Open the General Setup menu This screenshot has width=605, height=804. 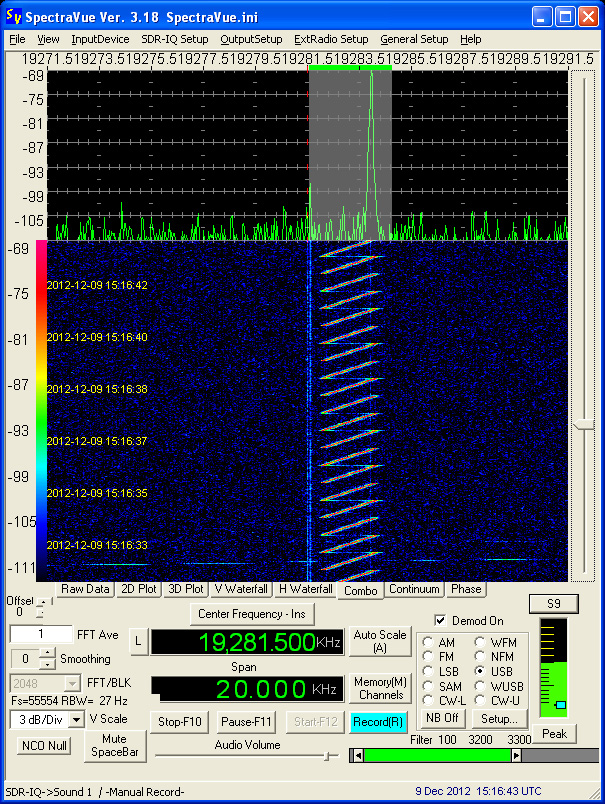(414, 39)
